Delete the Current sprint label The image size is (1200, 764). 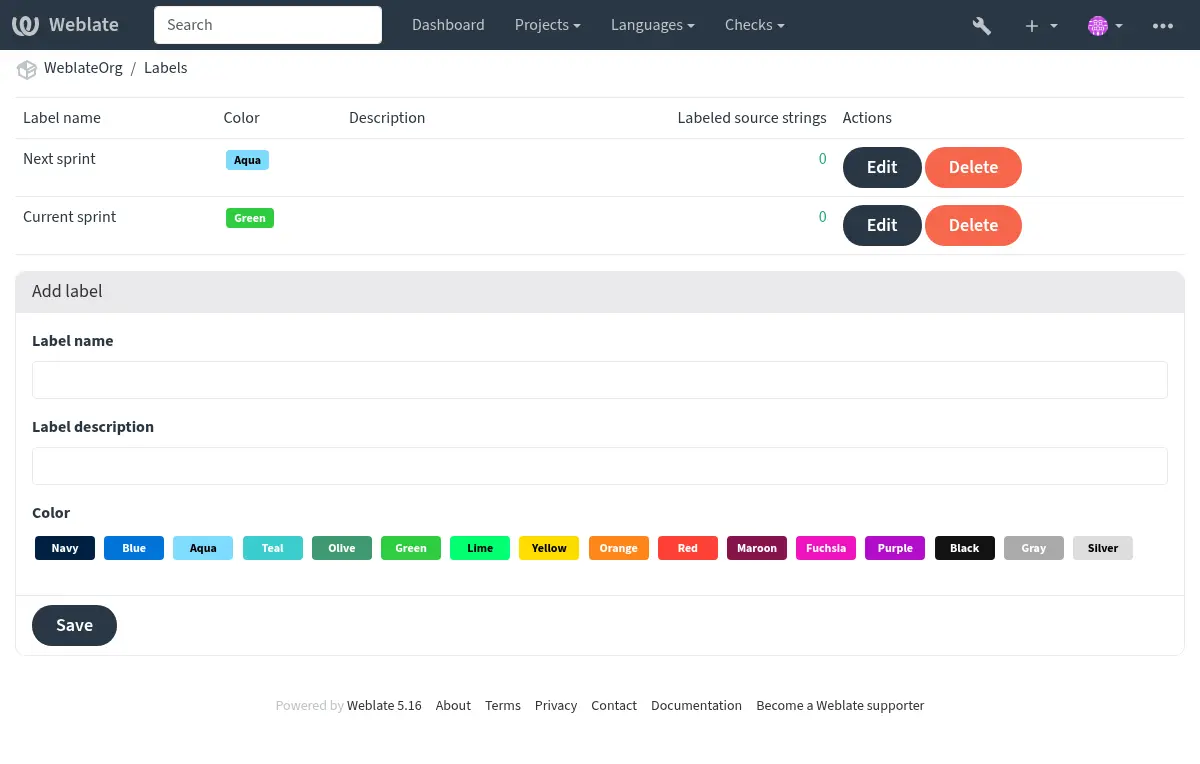pyautogui.click(x=972, y=225)
